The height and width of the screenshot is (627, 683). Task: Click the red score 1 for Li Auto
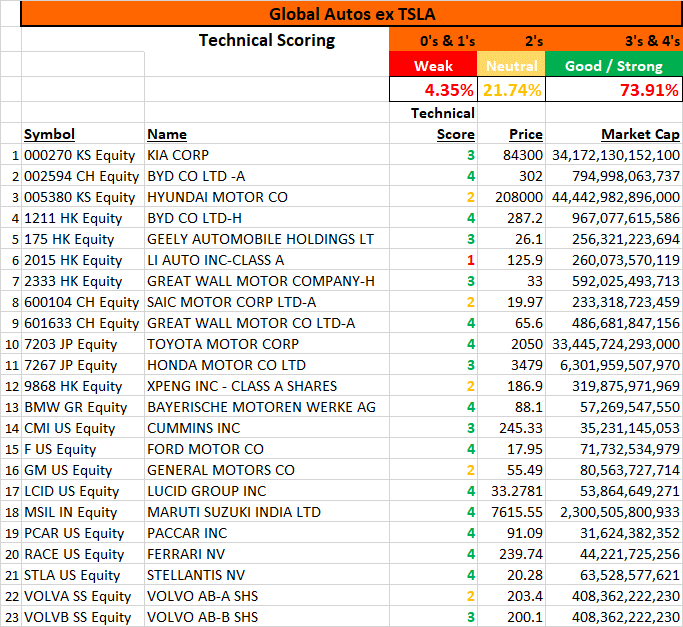tap(433, 260)
